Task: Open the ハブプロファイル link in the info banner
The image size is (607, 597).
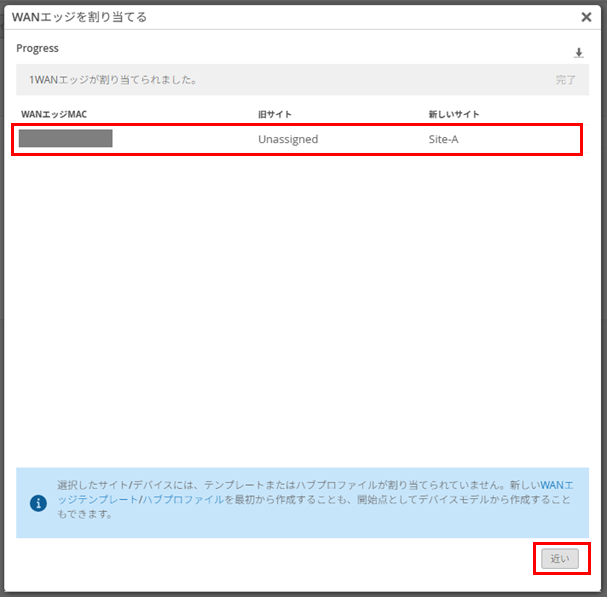Action: click(x=183, y=500)
